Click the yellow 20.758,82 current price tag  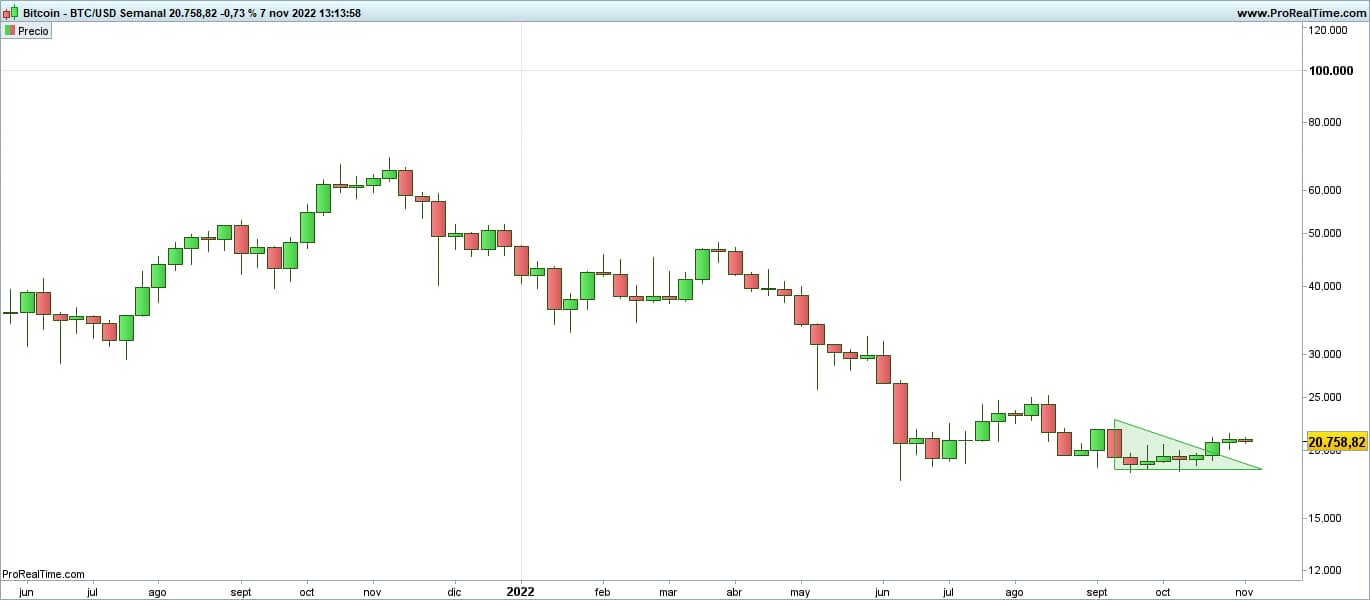(1336, 442)
